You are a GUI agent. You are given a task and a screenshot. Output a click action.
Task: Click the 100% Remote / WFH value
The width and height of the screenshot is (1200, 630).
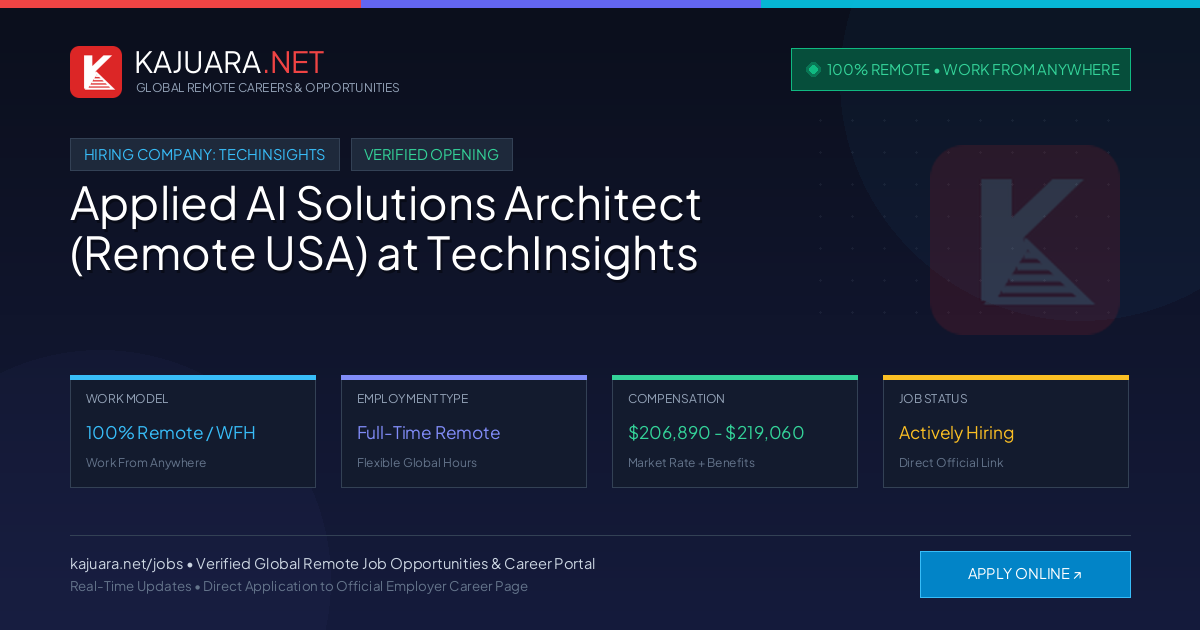[171, 433]
